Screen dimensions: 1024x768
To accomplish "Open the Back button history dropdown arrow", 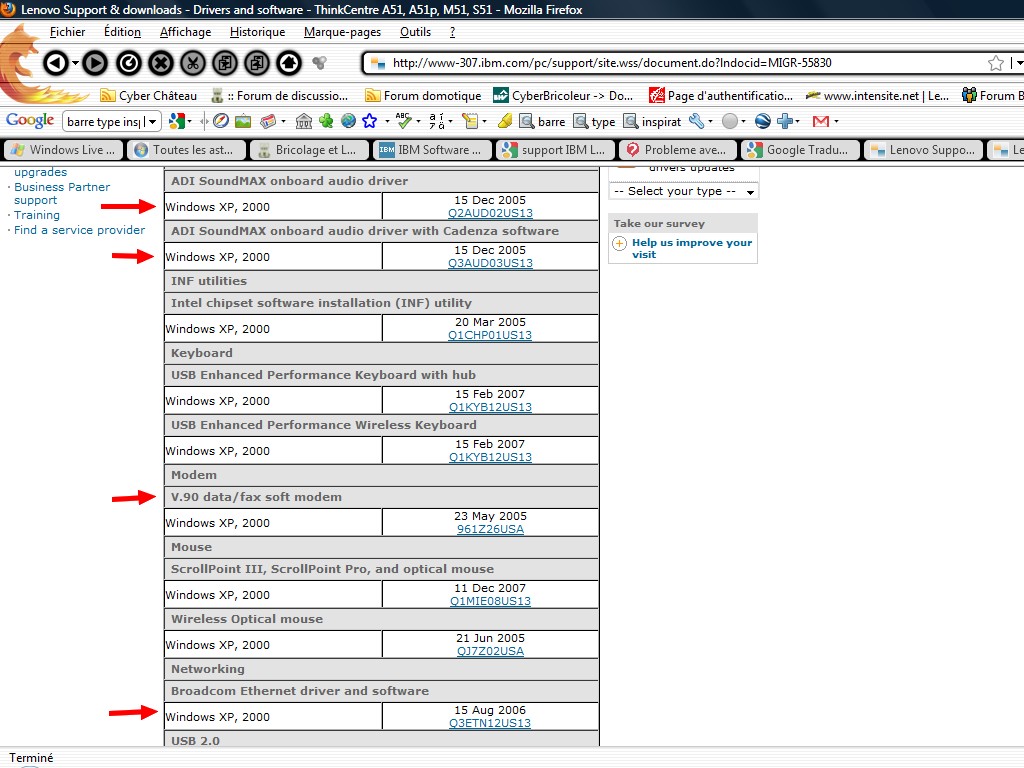I will tap(75, 63).
